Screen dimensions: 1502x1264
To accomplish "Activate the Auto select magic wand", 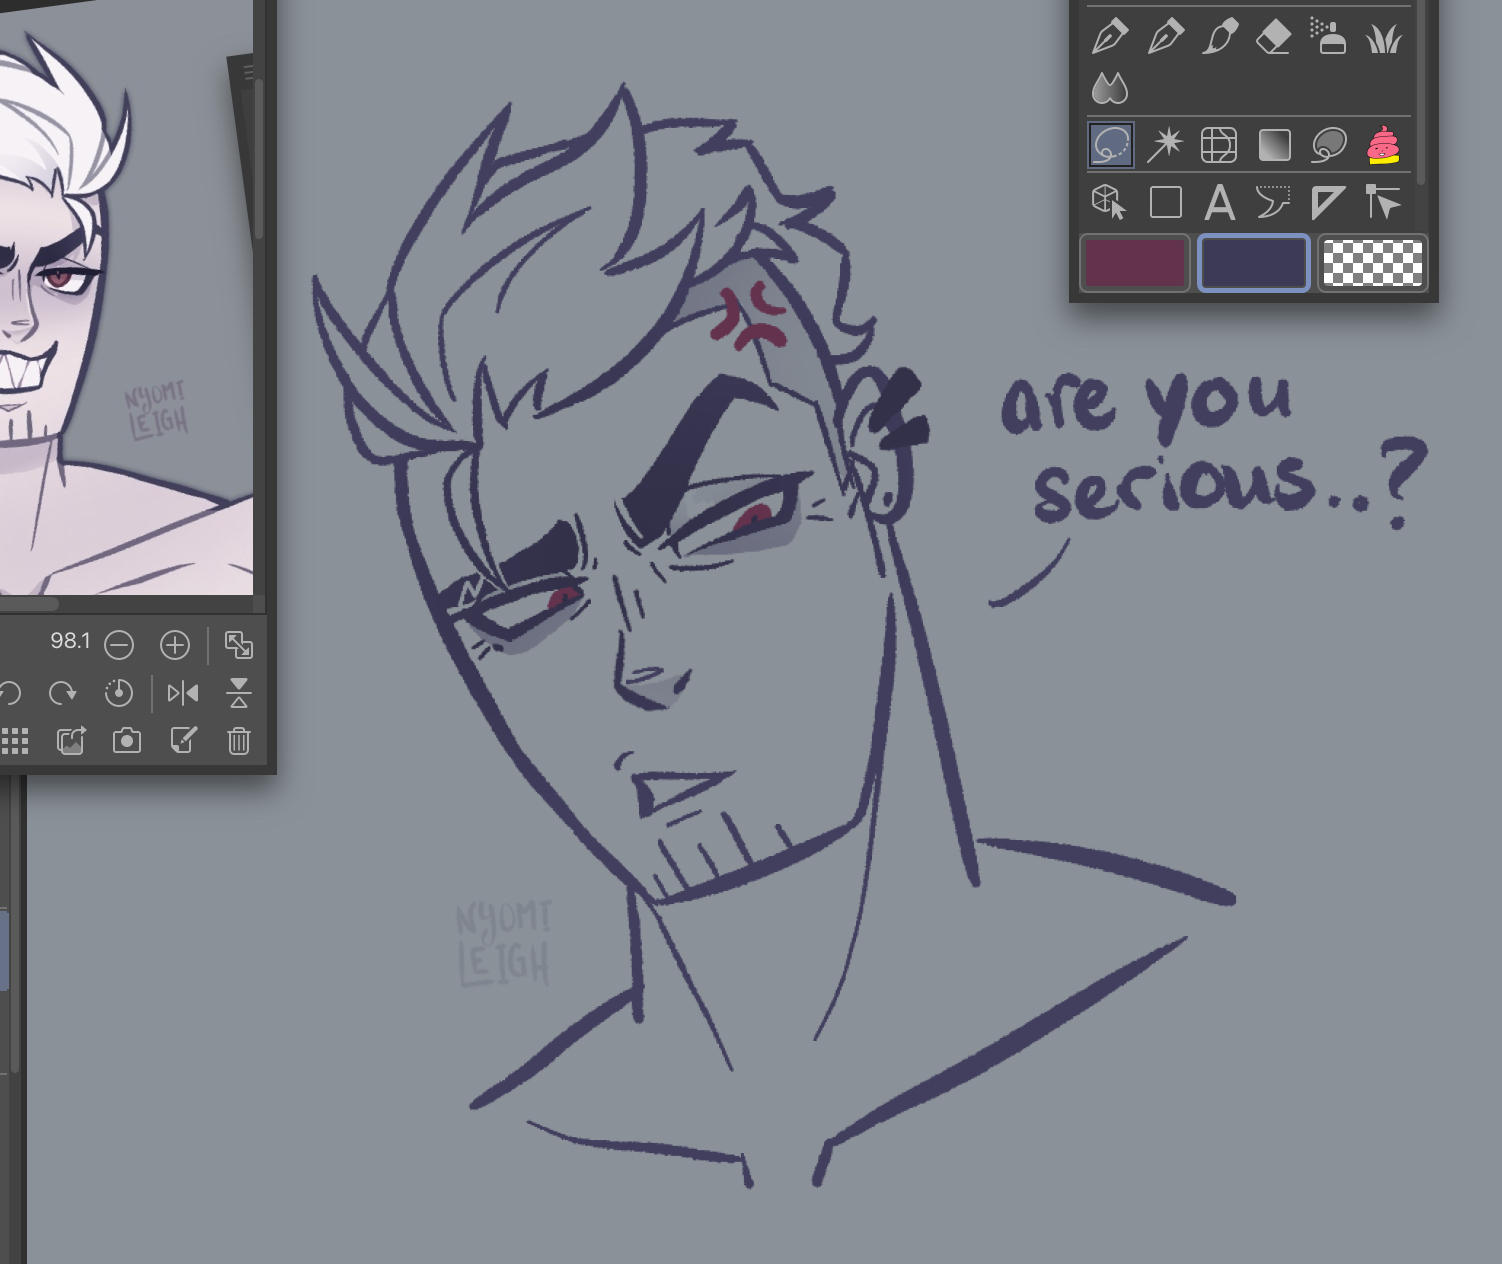I will point(1164,145).
